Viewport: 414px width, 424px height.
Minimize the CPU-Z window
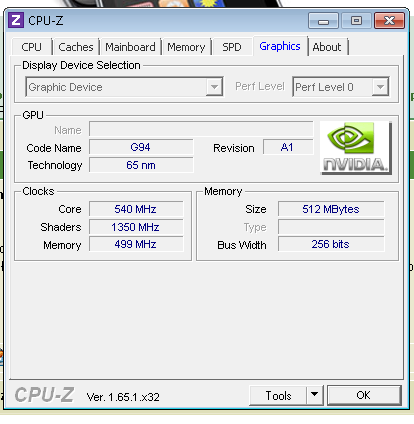tap(323, 21)
